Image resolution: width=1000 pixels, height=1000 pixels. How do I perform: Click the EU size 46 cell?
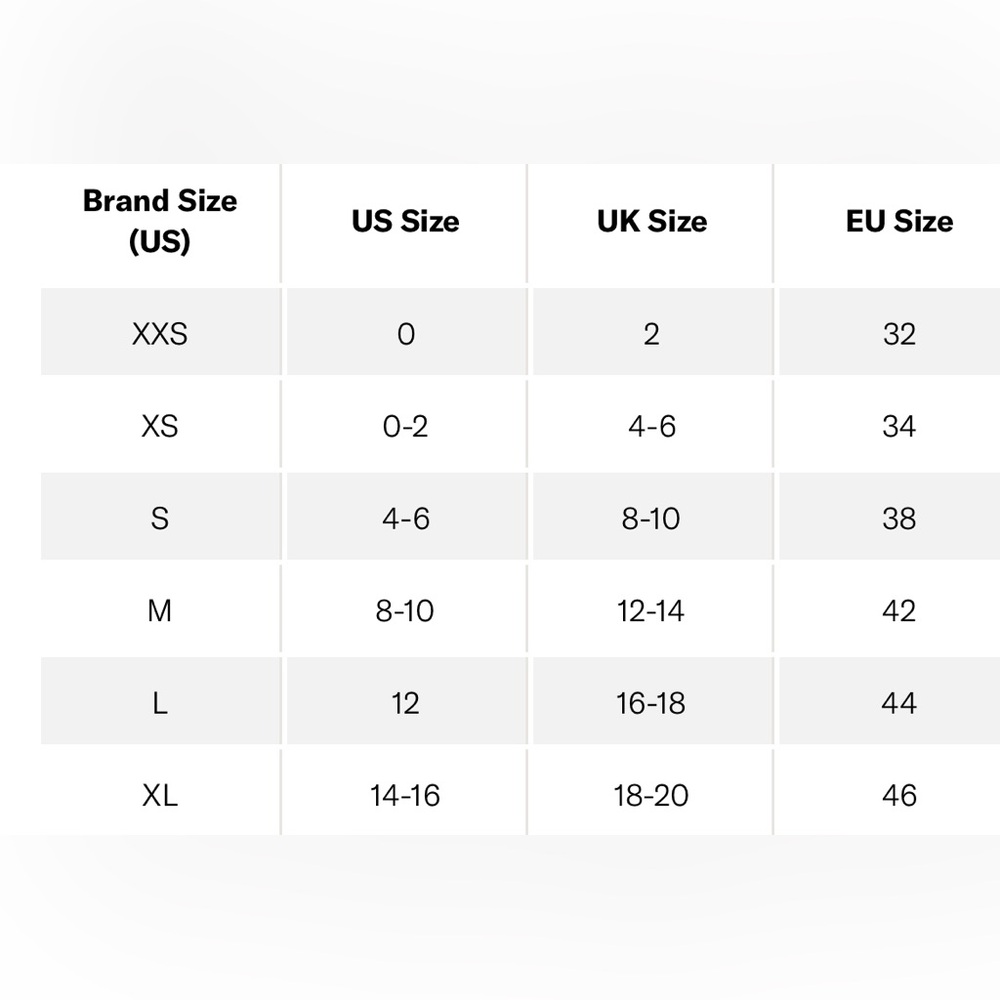point(899,795)
